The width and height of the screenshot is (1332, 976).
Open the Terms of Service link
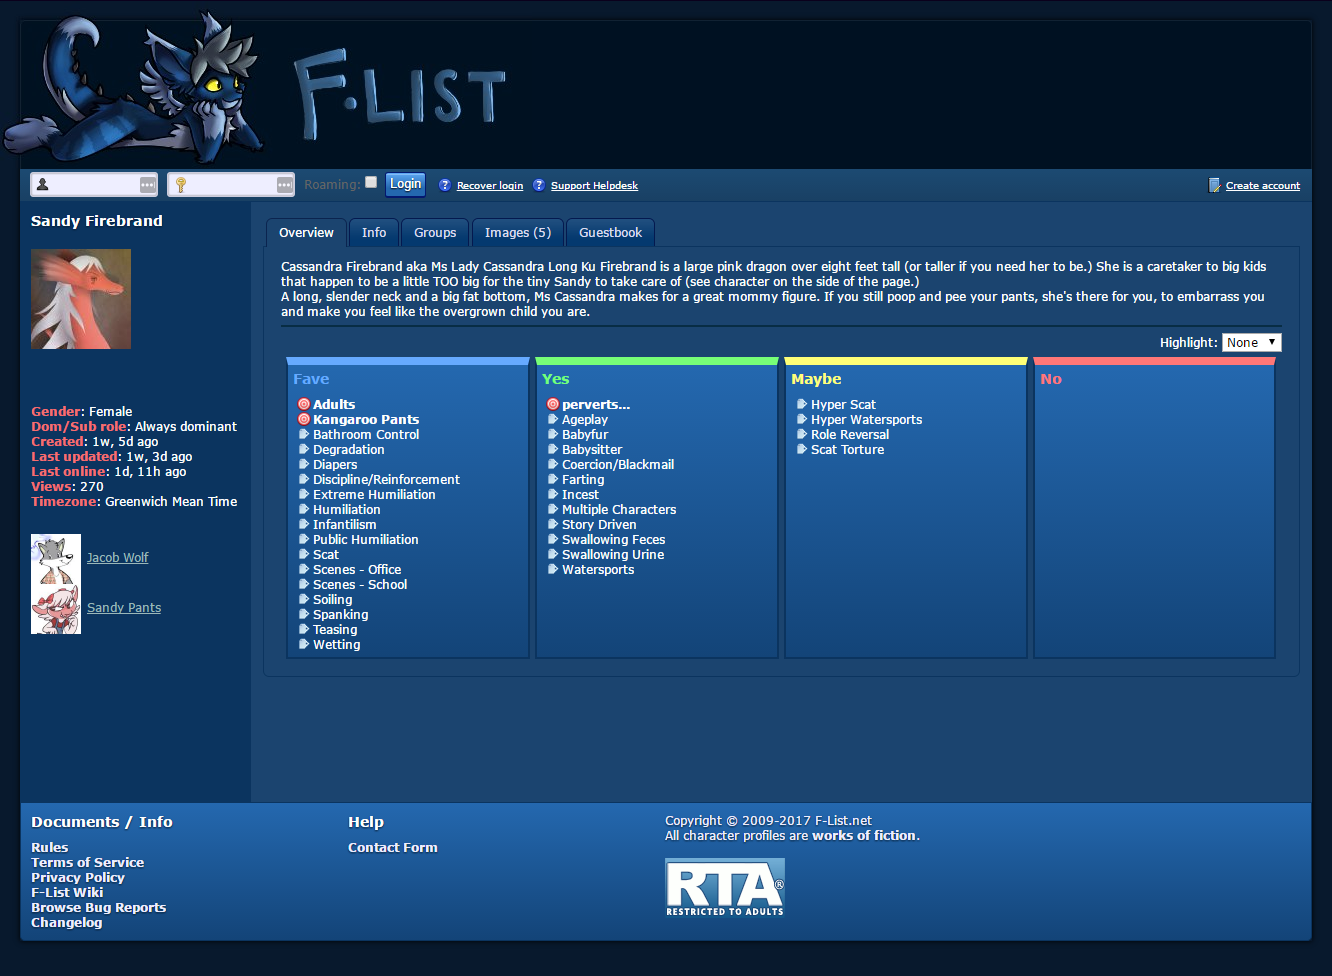tap(87, 862)
